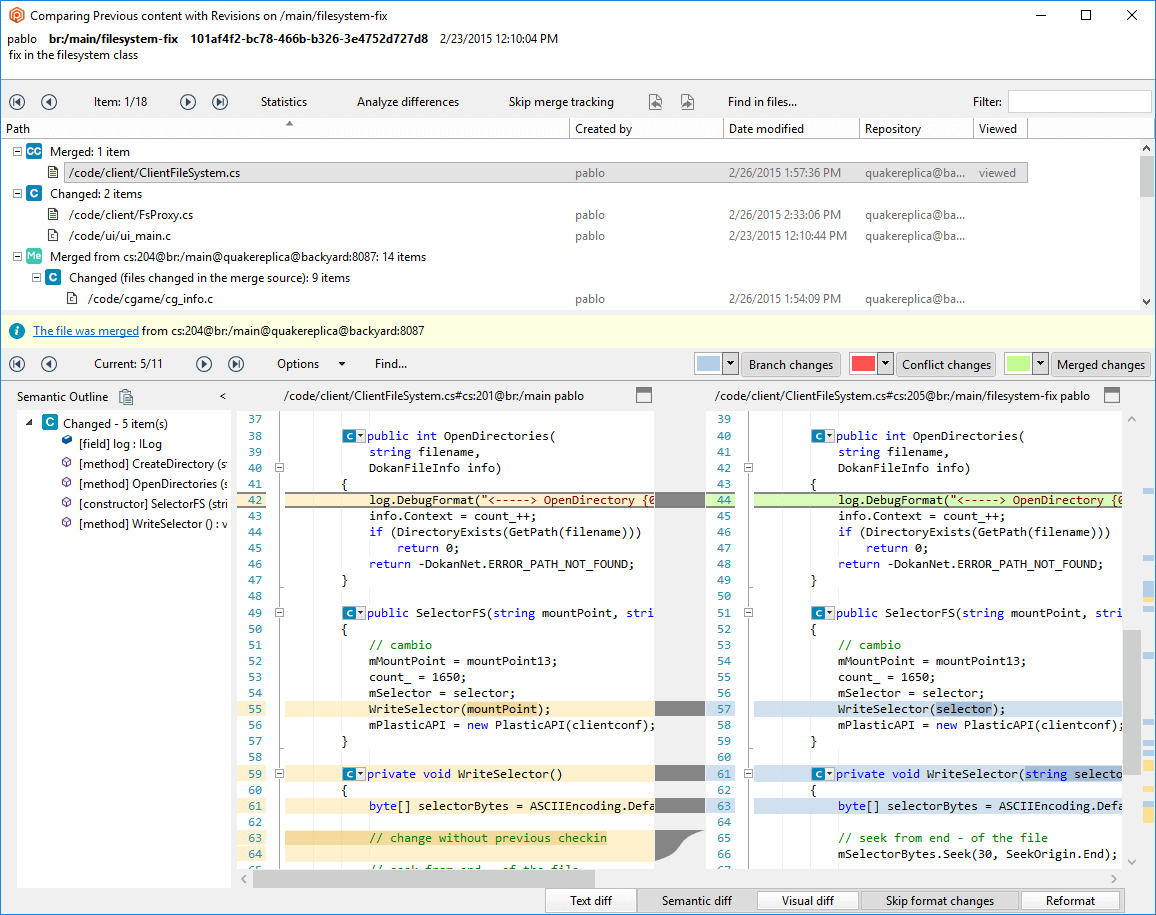
Task: Fold left OpenDirectories method at line 40
Action: (x=279, y=467)
